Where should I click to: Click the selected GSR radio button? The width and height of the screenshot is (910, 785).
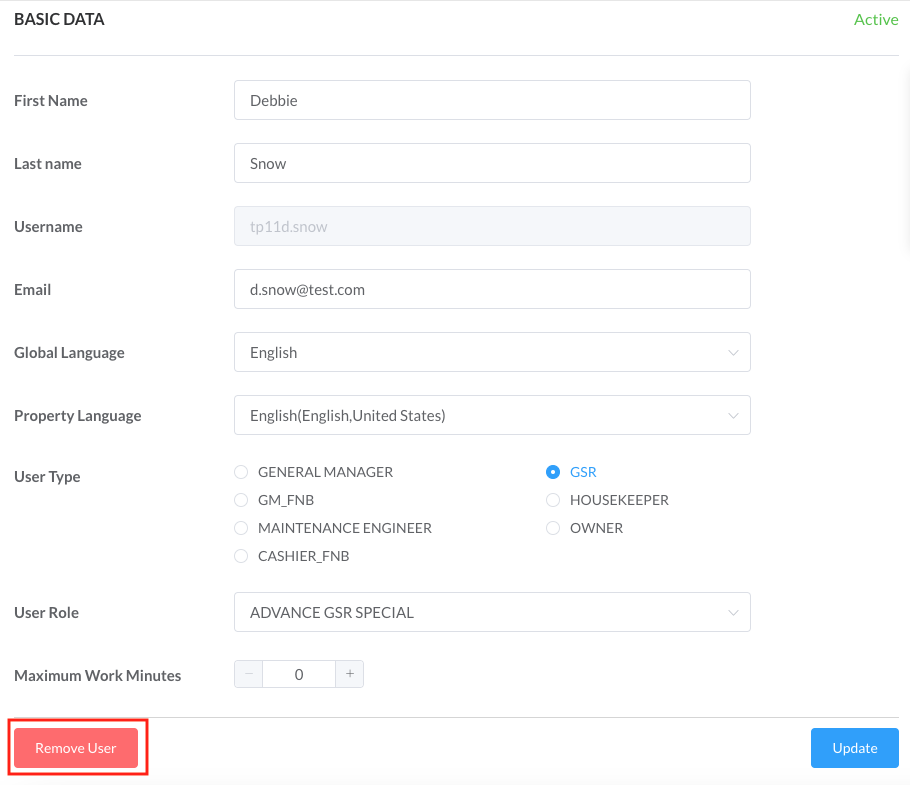[553, 471]
